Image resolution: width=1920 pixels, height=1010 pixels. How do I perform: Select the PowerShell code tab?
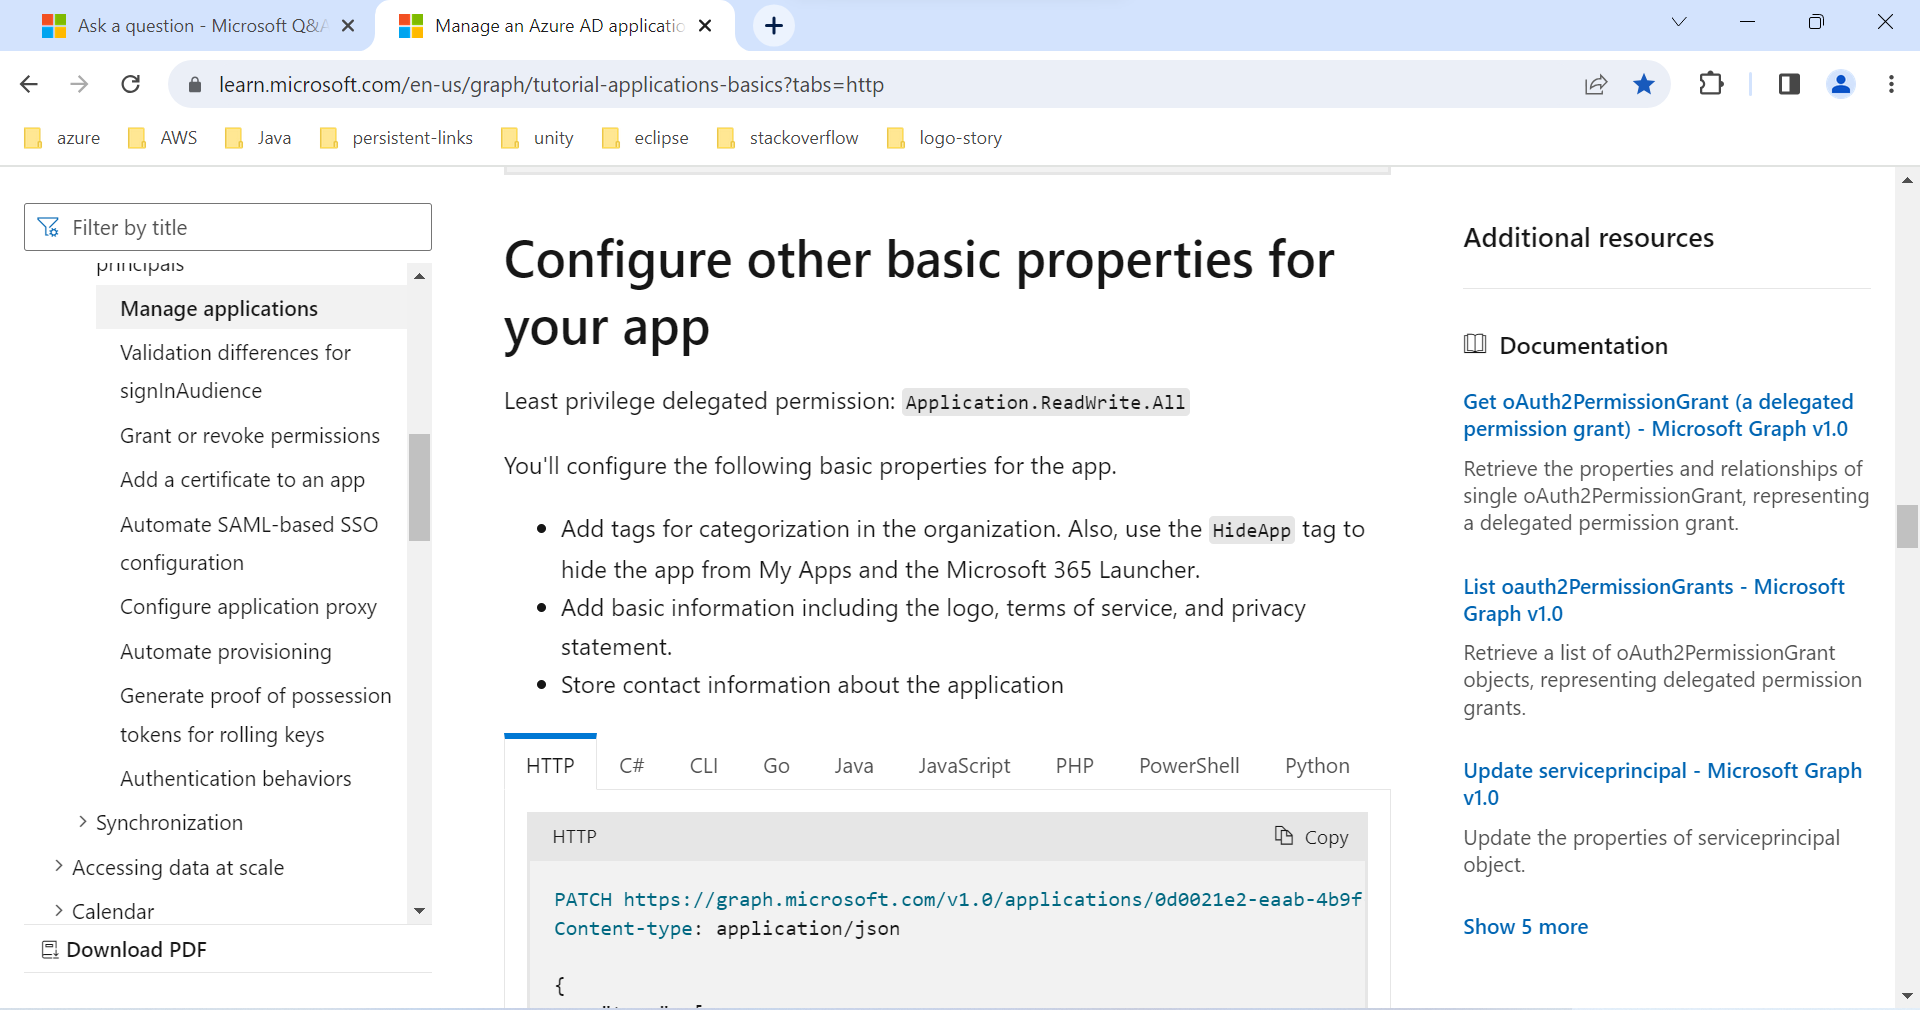[1189, 766]
